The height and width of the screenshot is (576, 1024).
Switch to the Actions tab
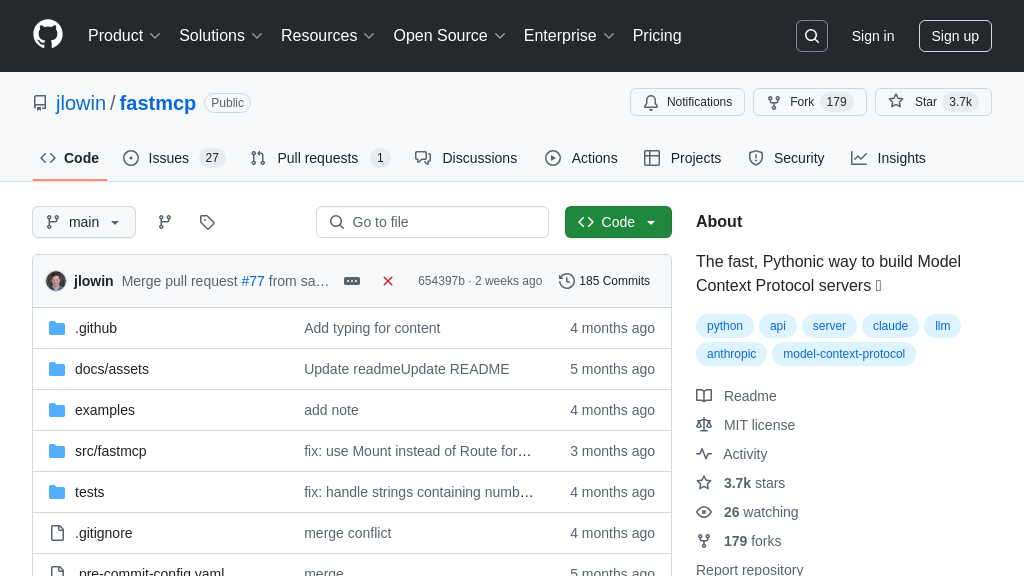(581, 158)
